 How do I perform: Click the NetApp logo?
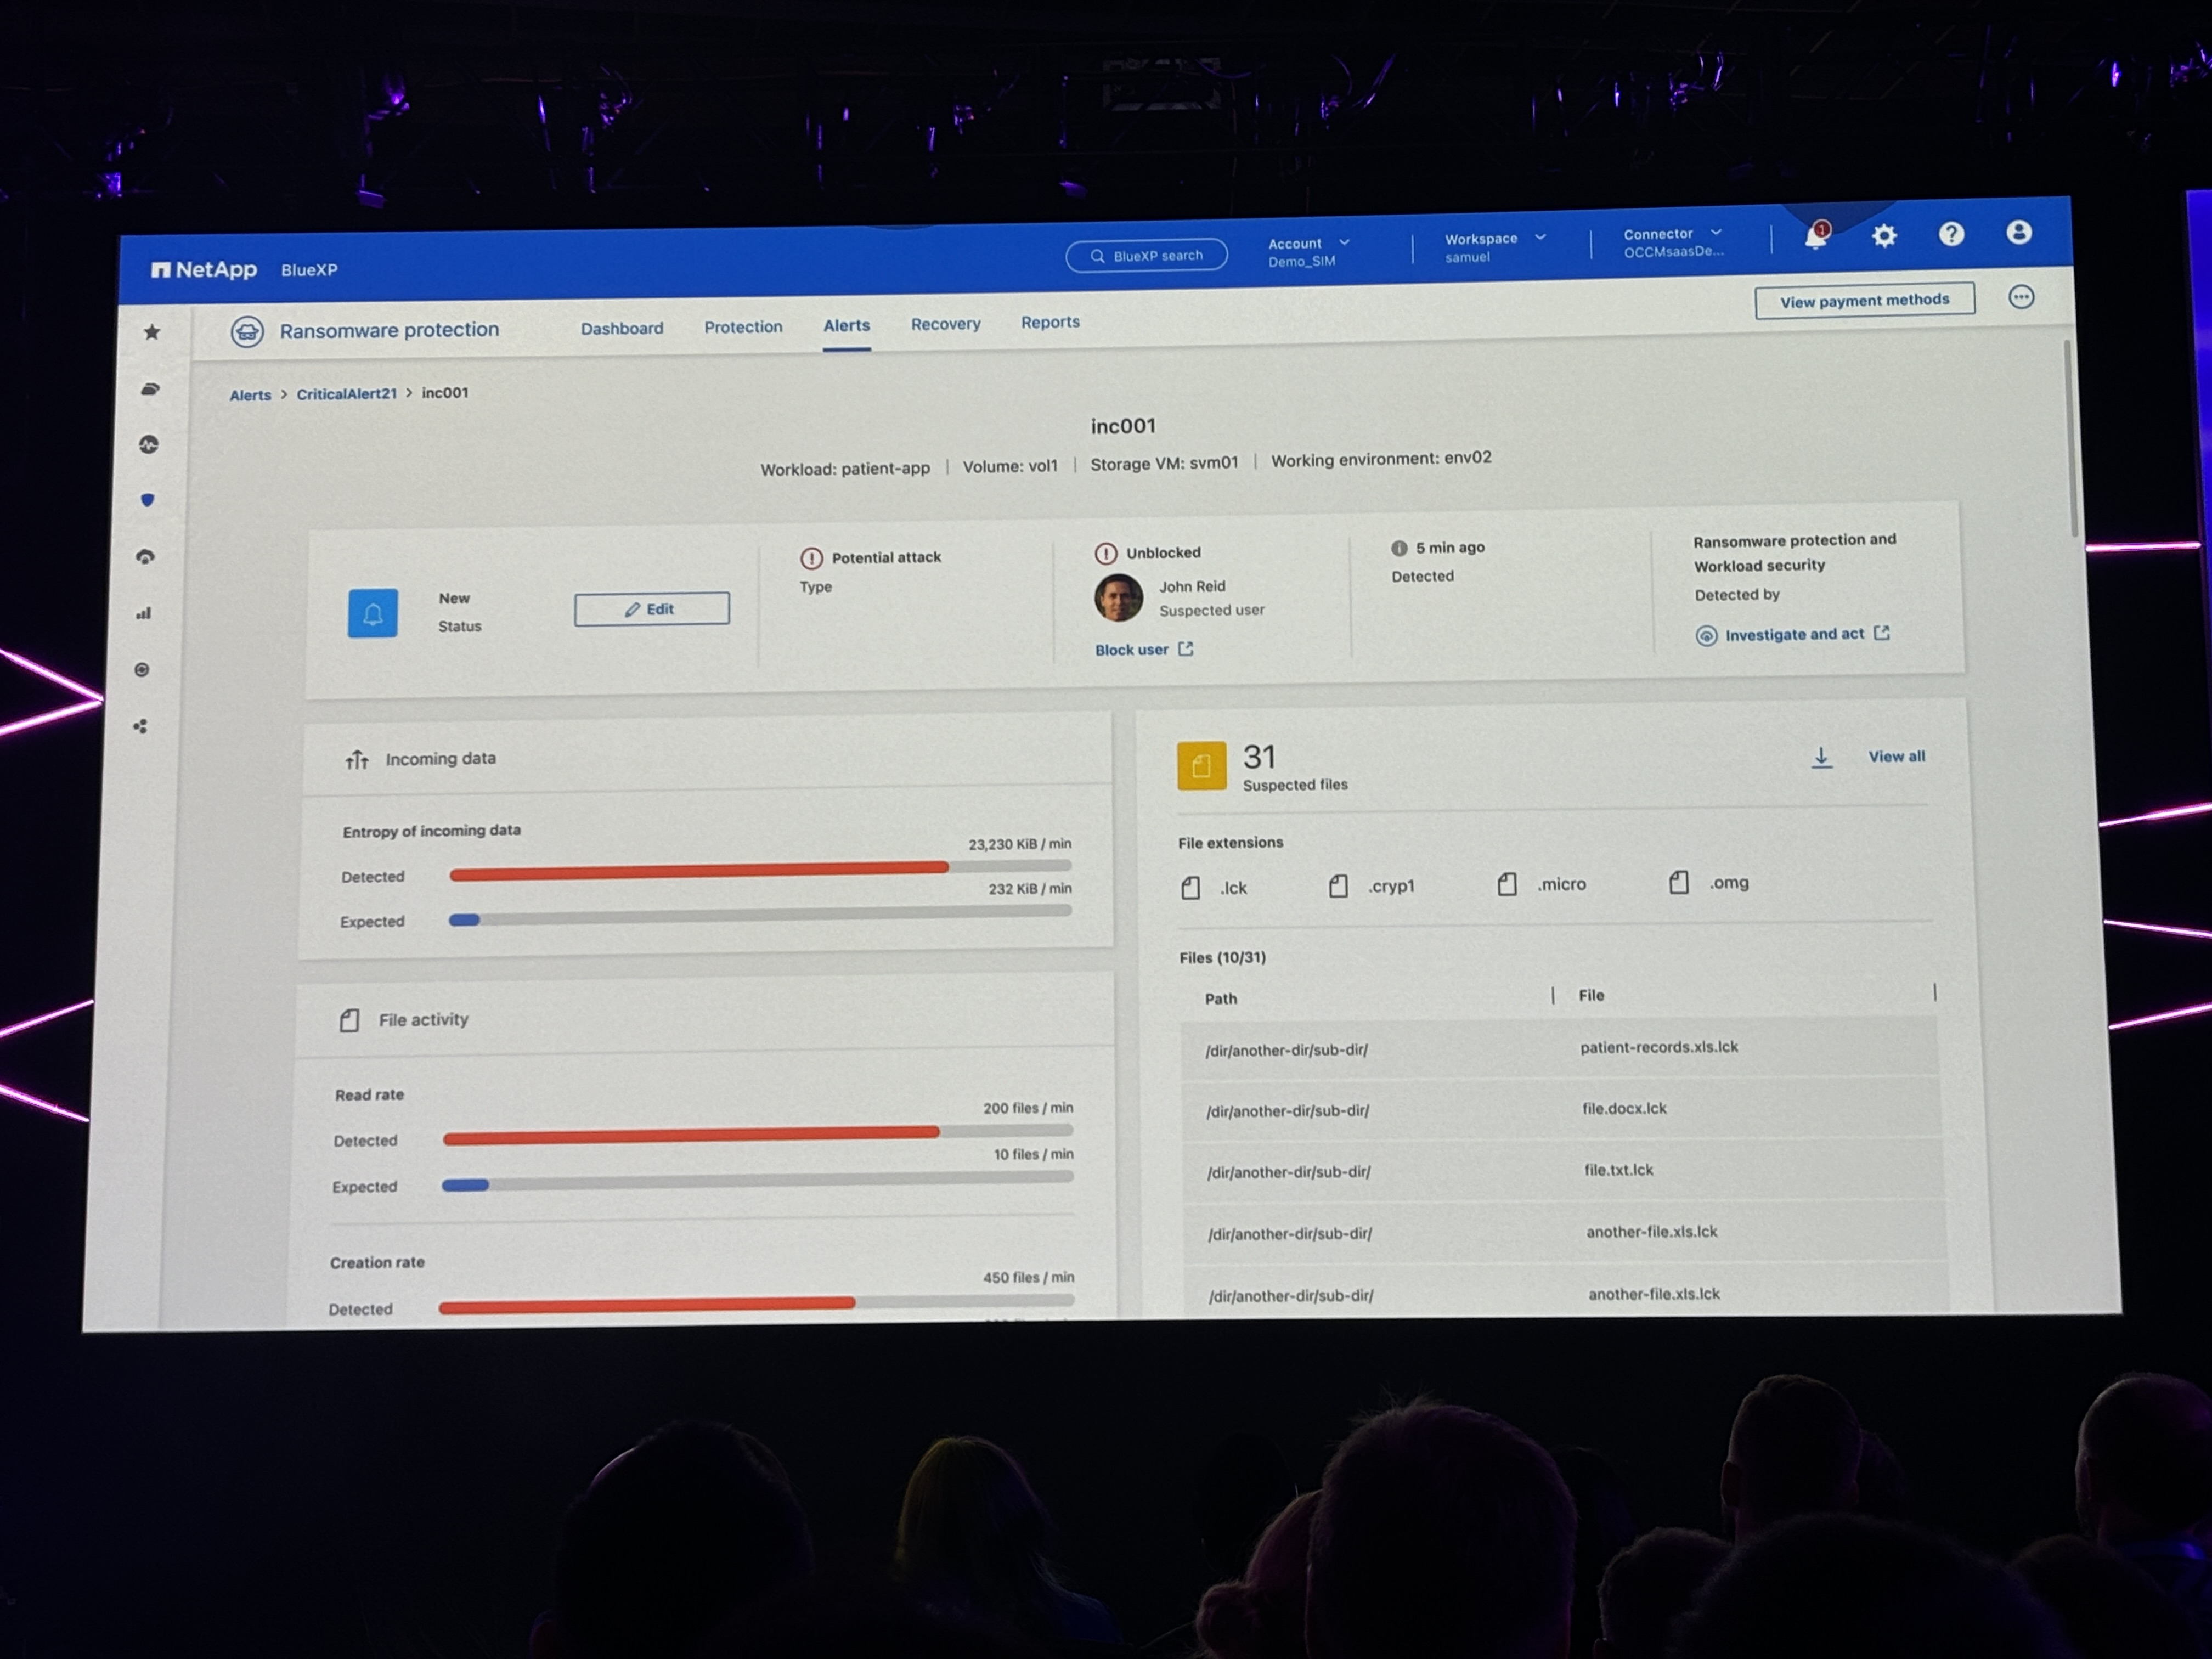point(204,270)
